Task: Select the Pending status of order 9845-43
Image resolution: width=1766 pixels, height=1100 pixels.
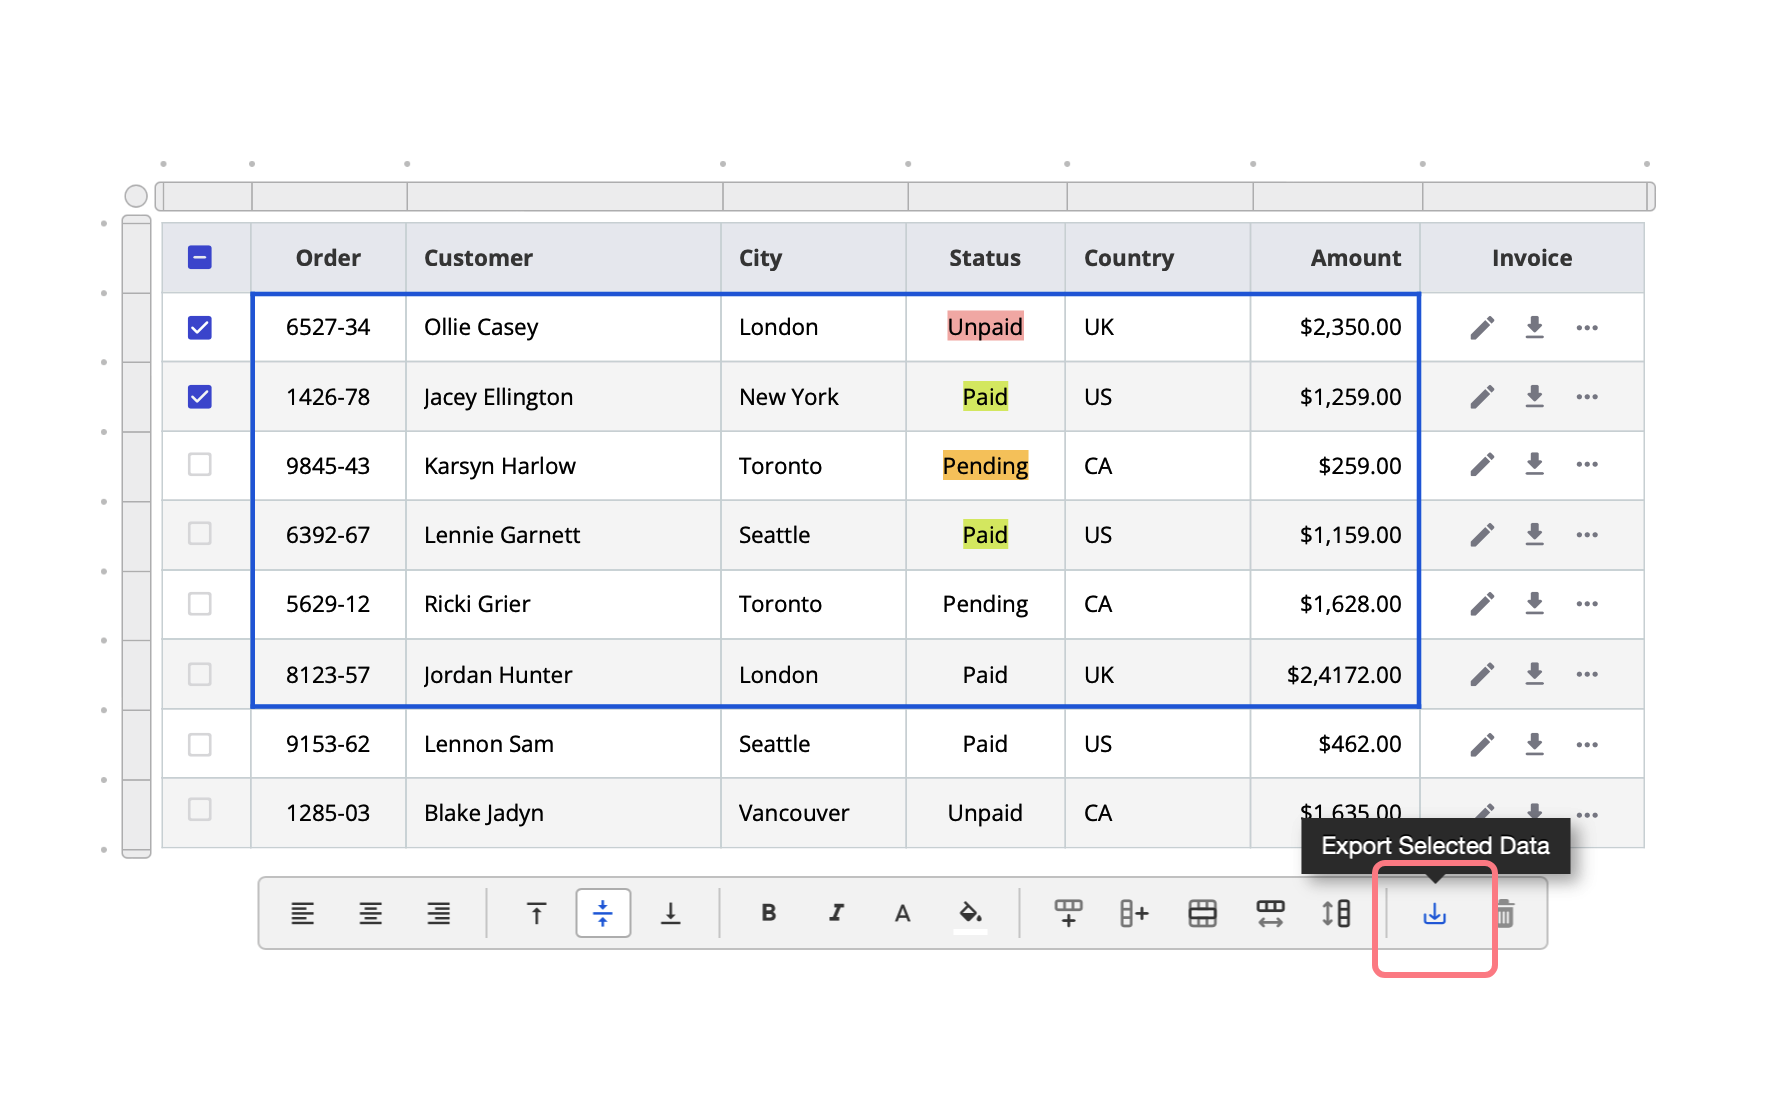Action: click(x=985, y=465)
